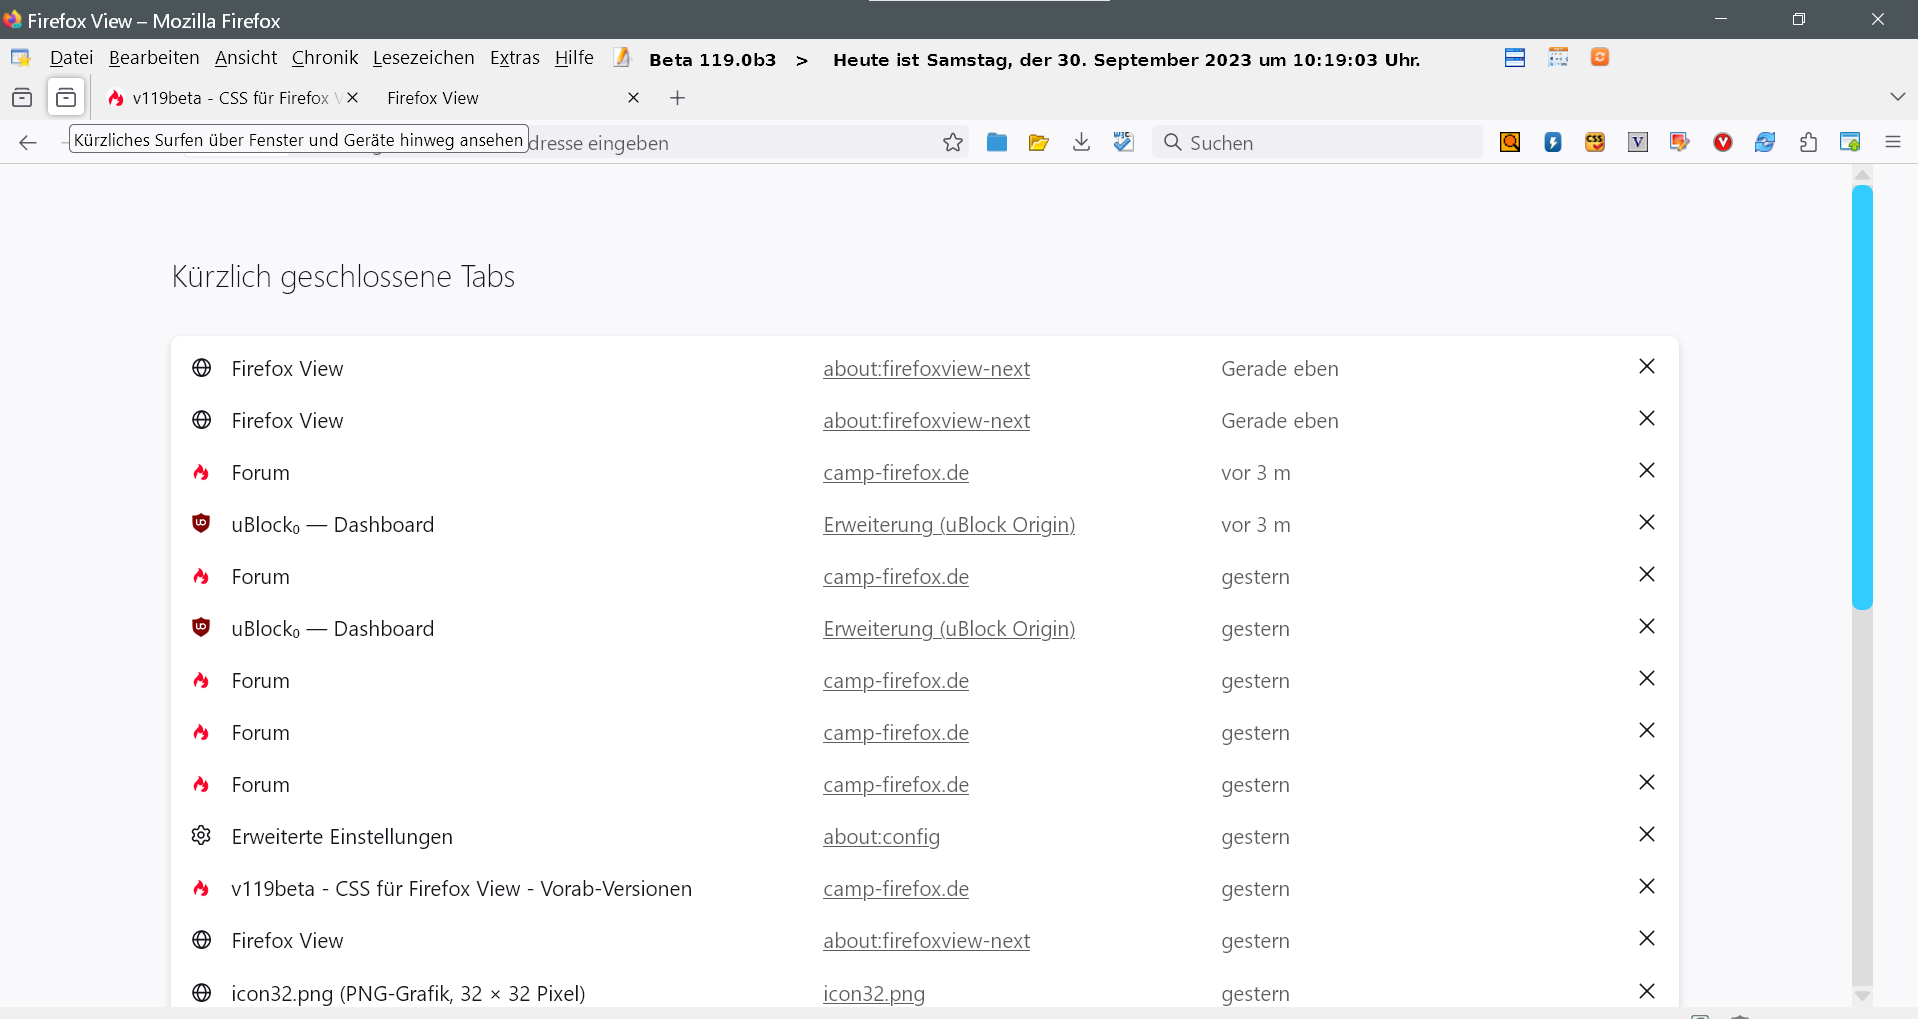Click the W3C validator toolbar icon
Viewport: 1918px width, 1019px height.
click(1124, 142)
